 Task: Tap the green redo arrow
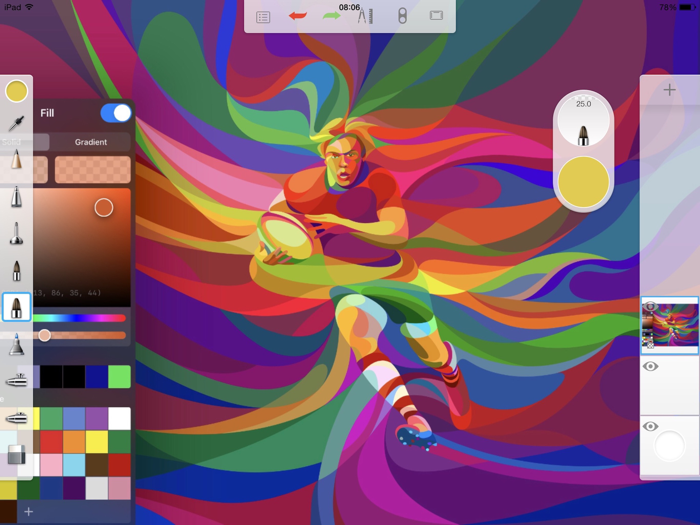tap(331, 16)
